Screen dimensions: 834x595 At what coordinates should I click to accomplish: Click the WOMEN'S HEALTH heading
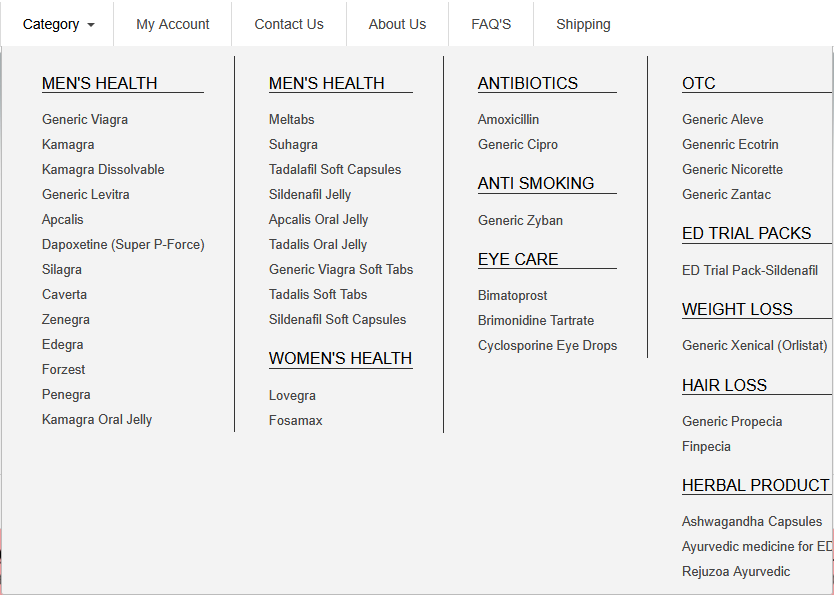pyautogui.click(x=340, y=358)
